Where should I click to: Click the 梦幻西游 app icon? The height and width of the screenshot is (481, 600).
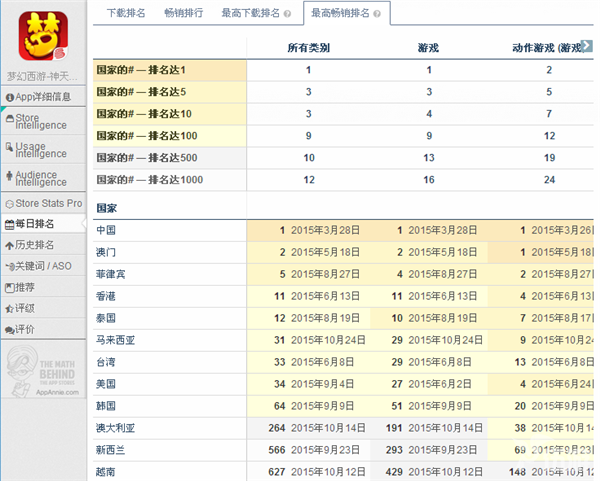point(43,36)
